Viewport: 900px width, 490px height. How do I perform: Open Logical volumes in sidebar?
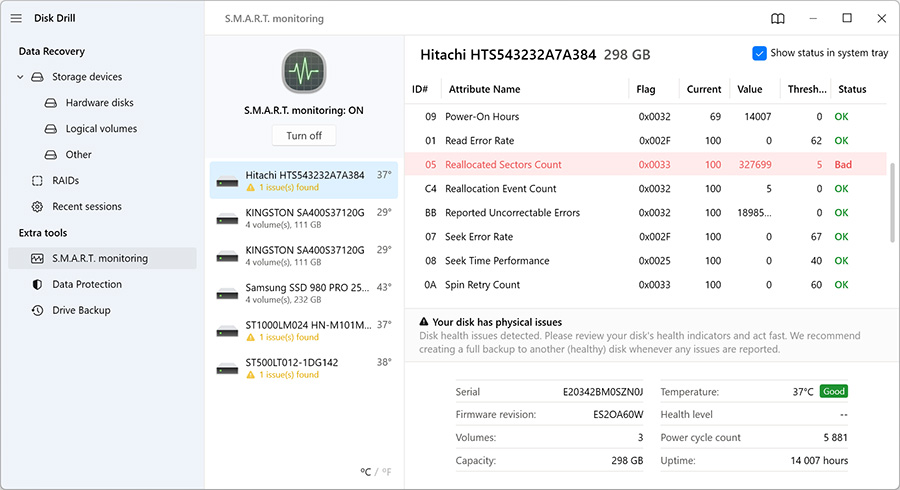point(101,129)
